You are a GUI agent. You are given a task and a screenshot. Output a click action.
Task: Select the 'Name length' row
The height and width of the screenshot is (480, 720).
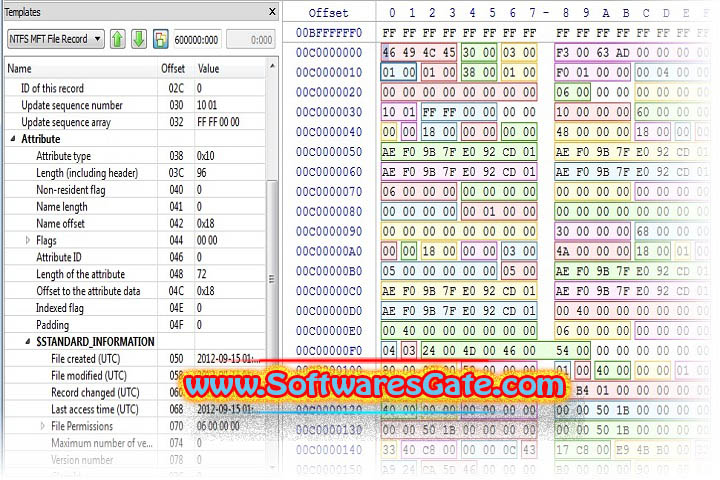[135, 206]
